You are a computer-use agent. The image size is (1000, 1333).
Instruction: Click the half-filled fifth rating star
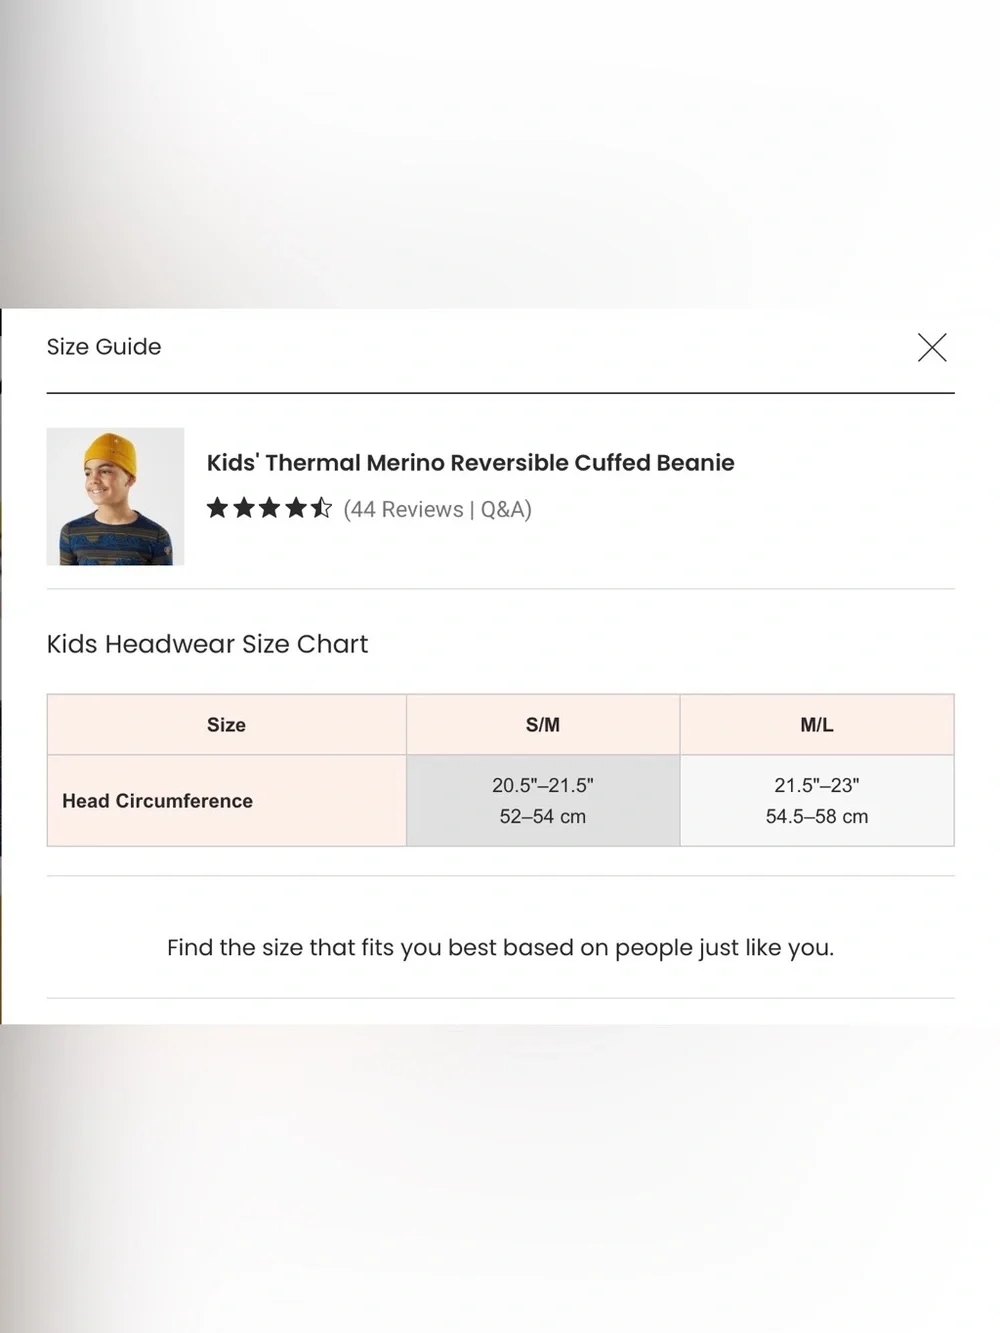click(321, 508)
